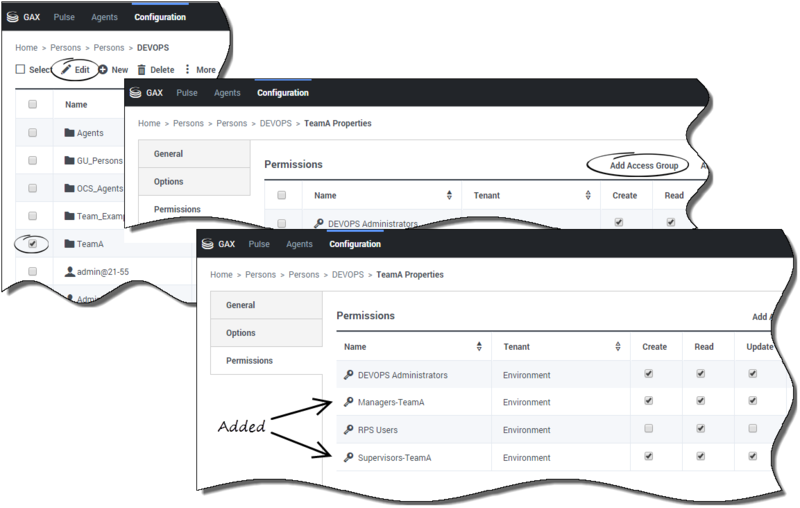Click the Add Access Group button
800x508 pixels.
[x=646, y=165]
